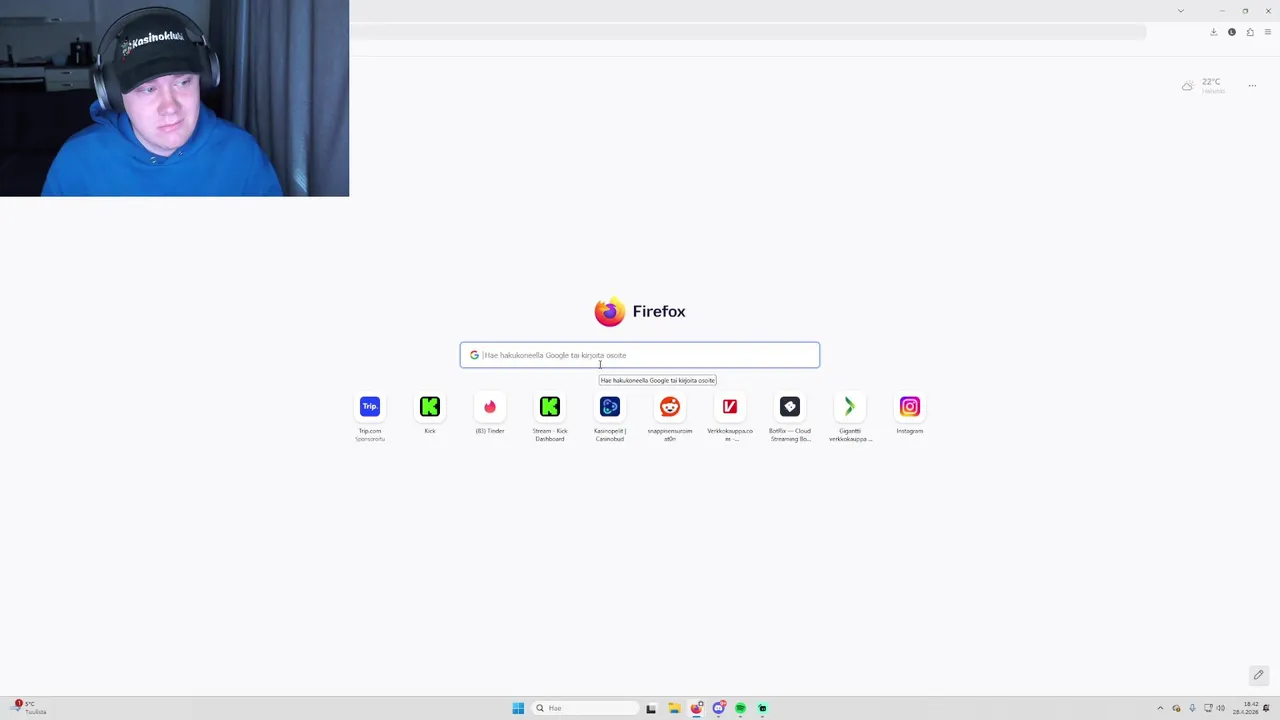1280x720 pixels.
Task: Open the taskbar clock and date
Action: (x=1246, y=708)
